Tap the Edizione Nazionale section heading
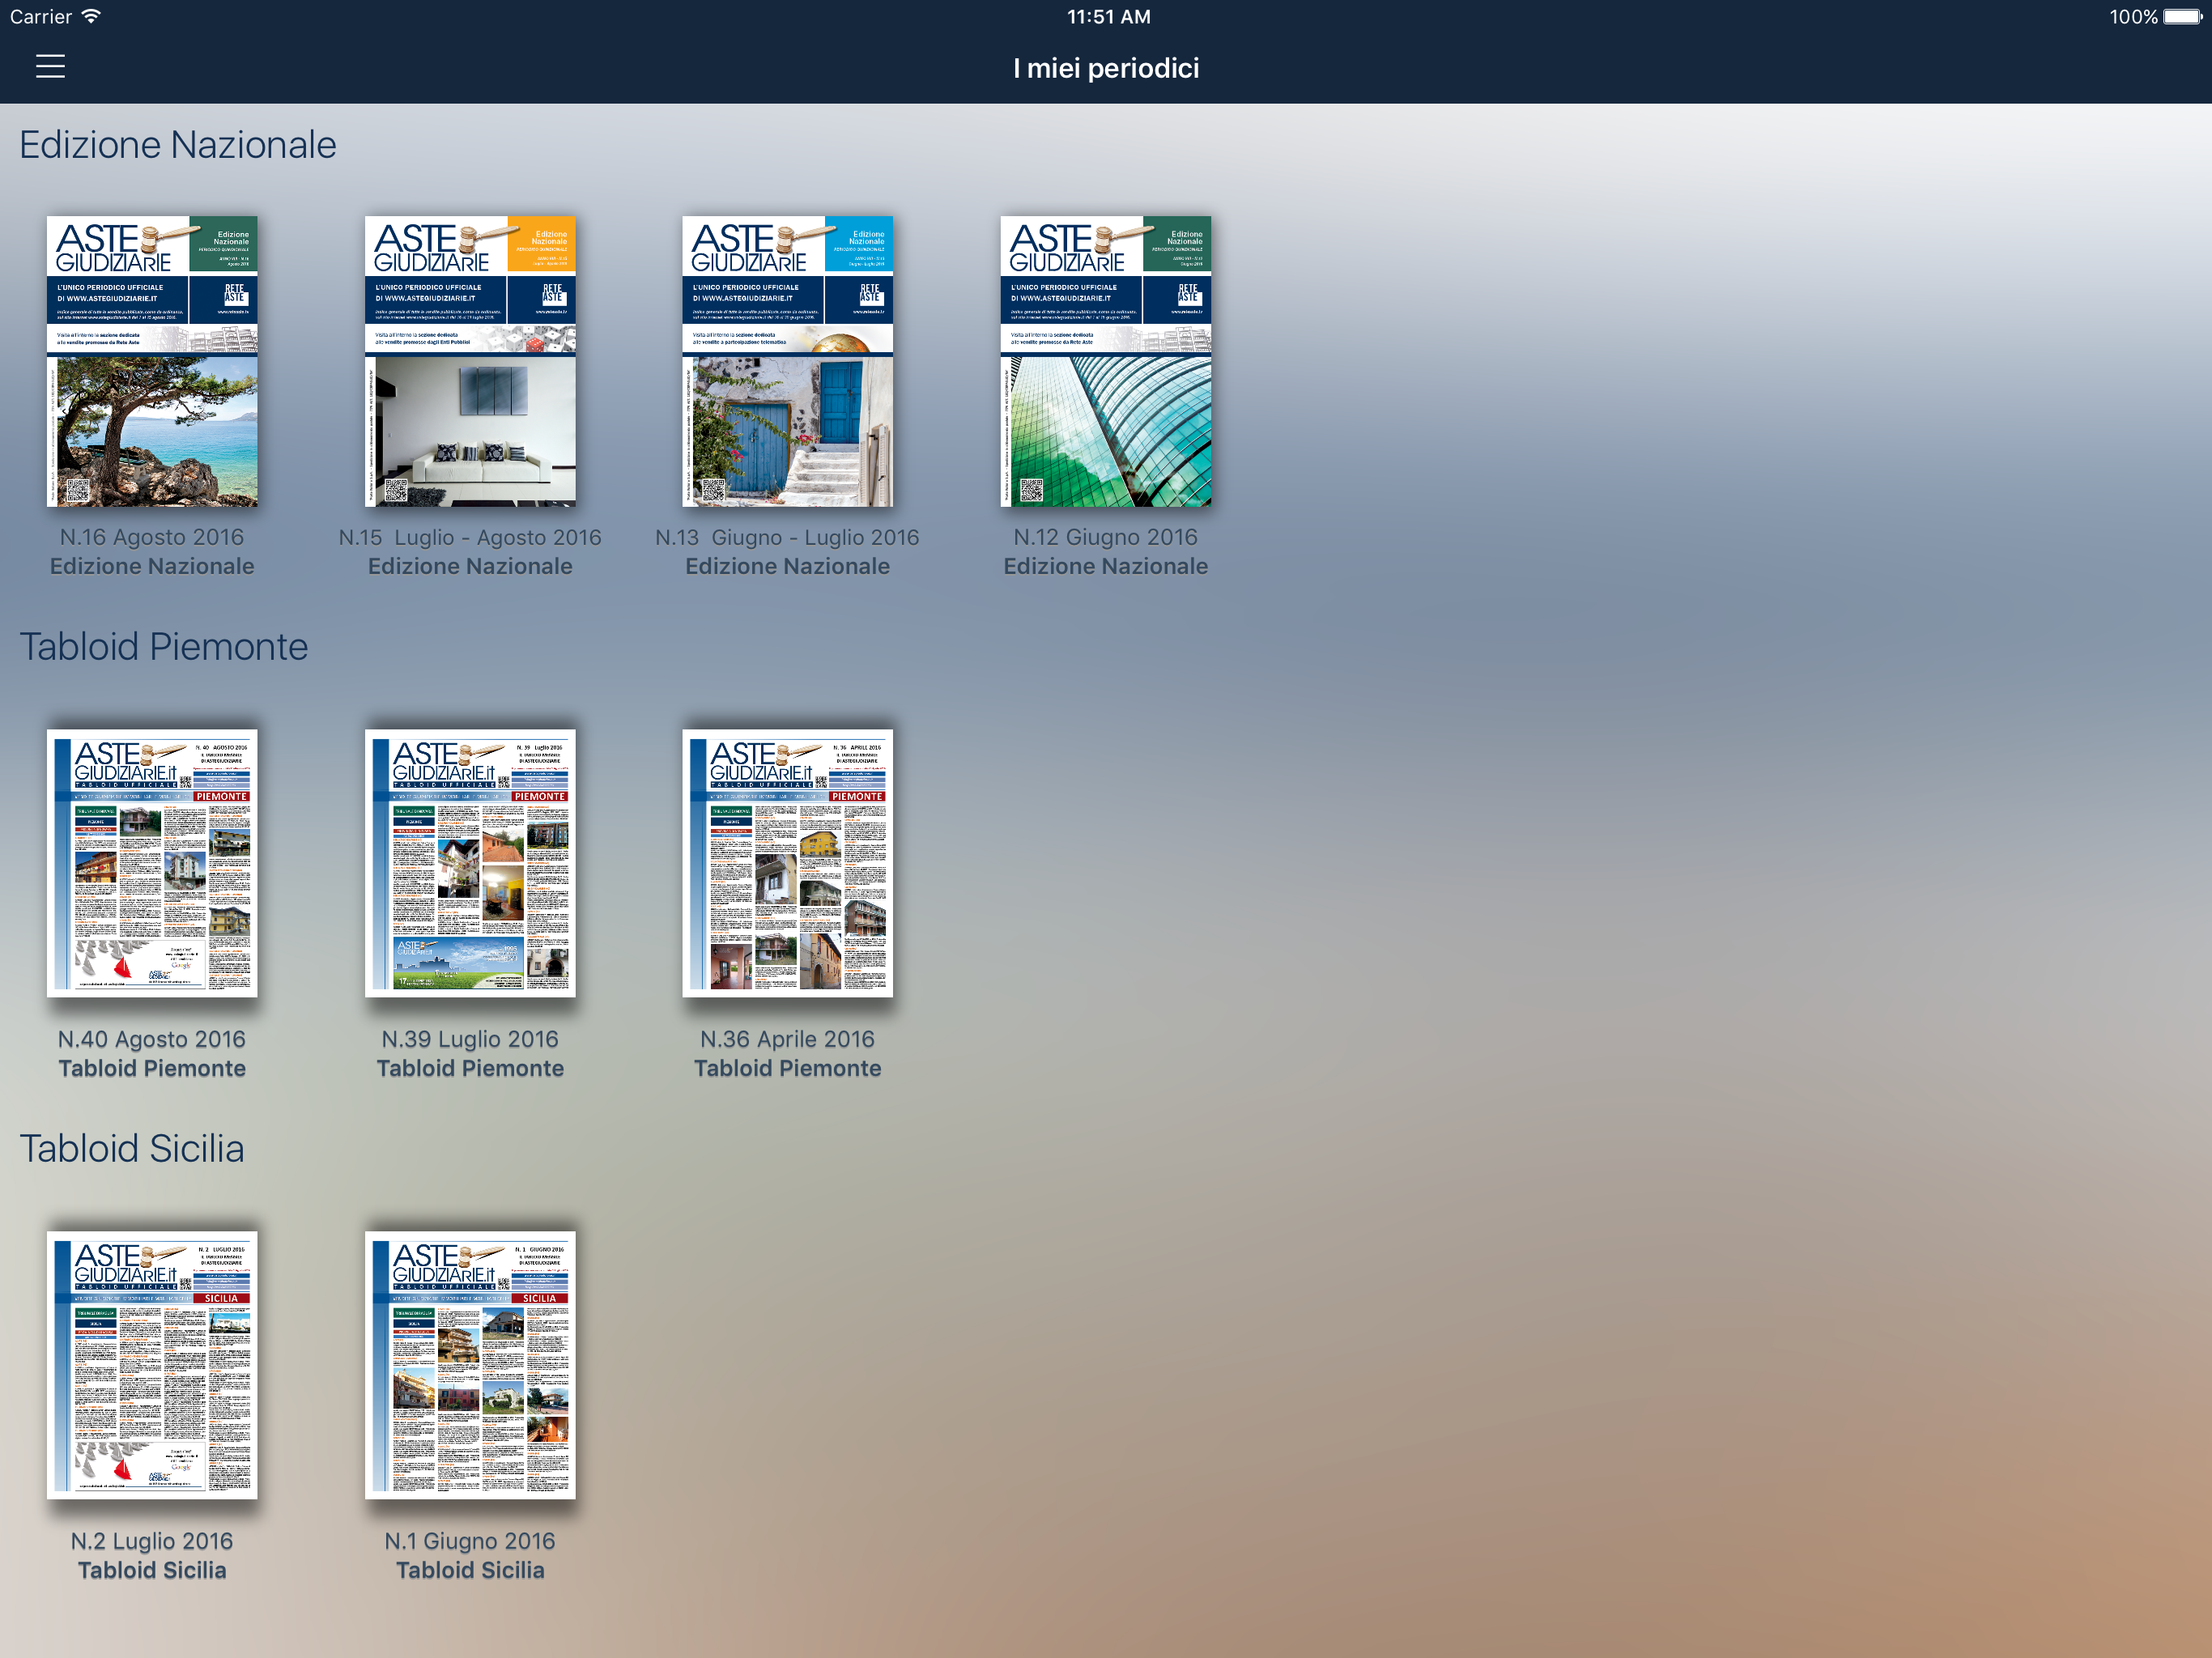Image resolution: width=2212 pixels, height=1658 pixels. click(x=178, y=145)
